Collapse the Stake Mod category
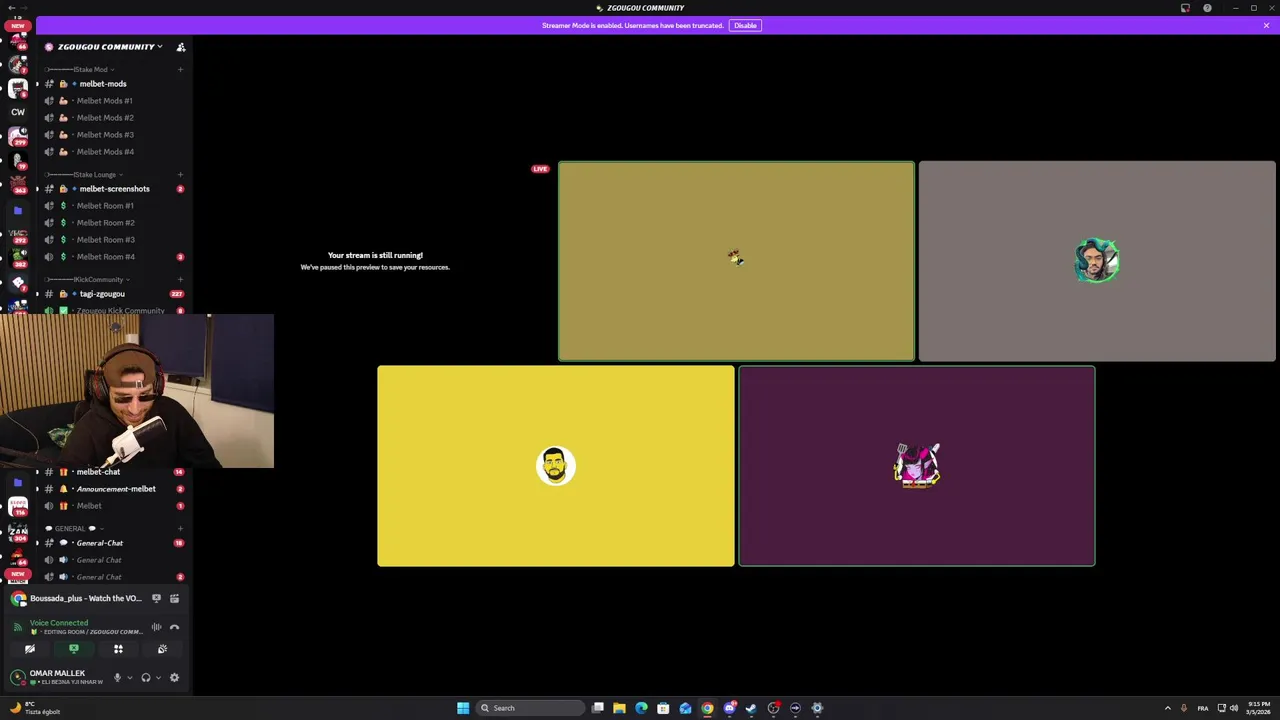Image resolution: width=1280 pixels, height=720 pixels. (80, 70)
